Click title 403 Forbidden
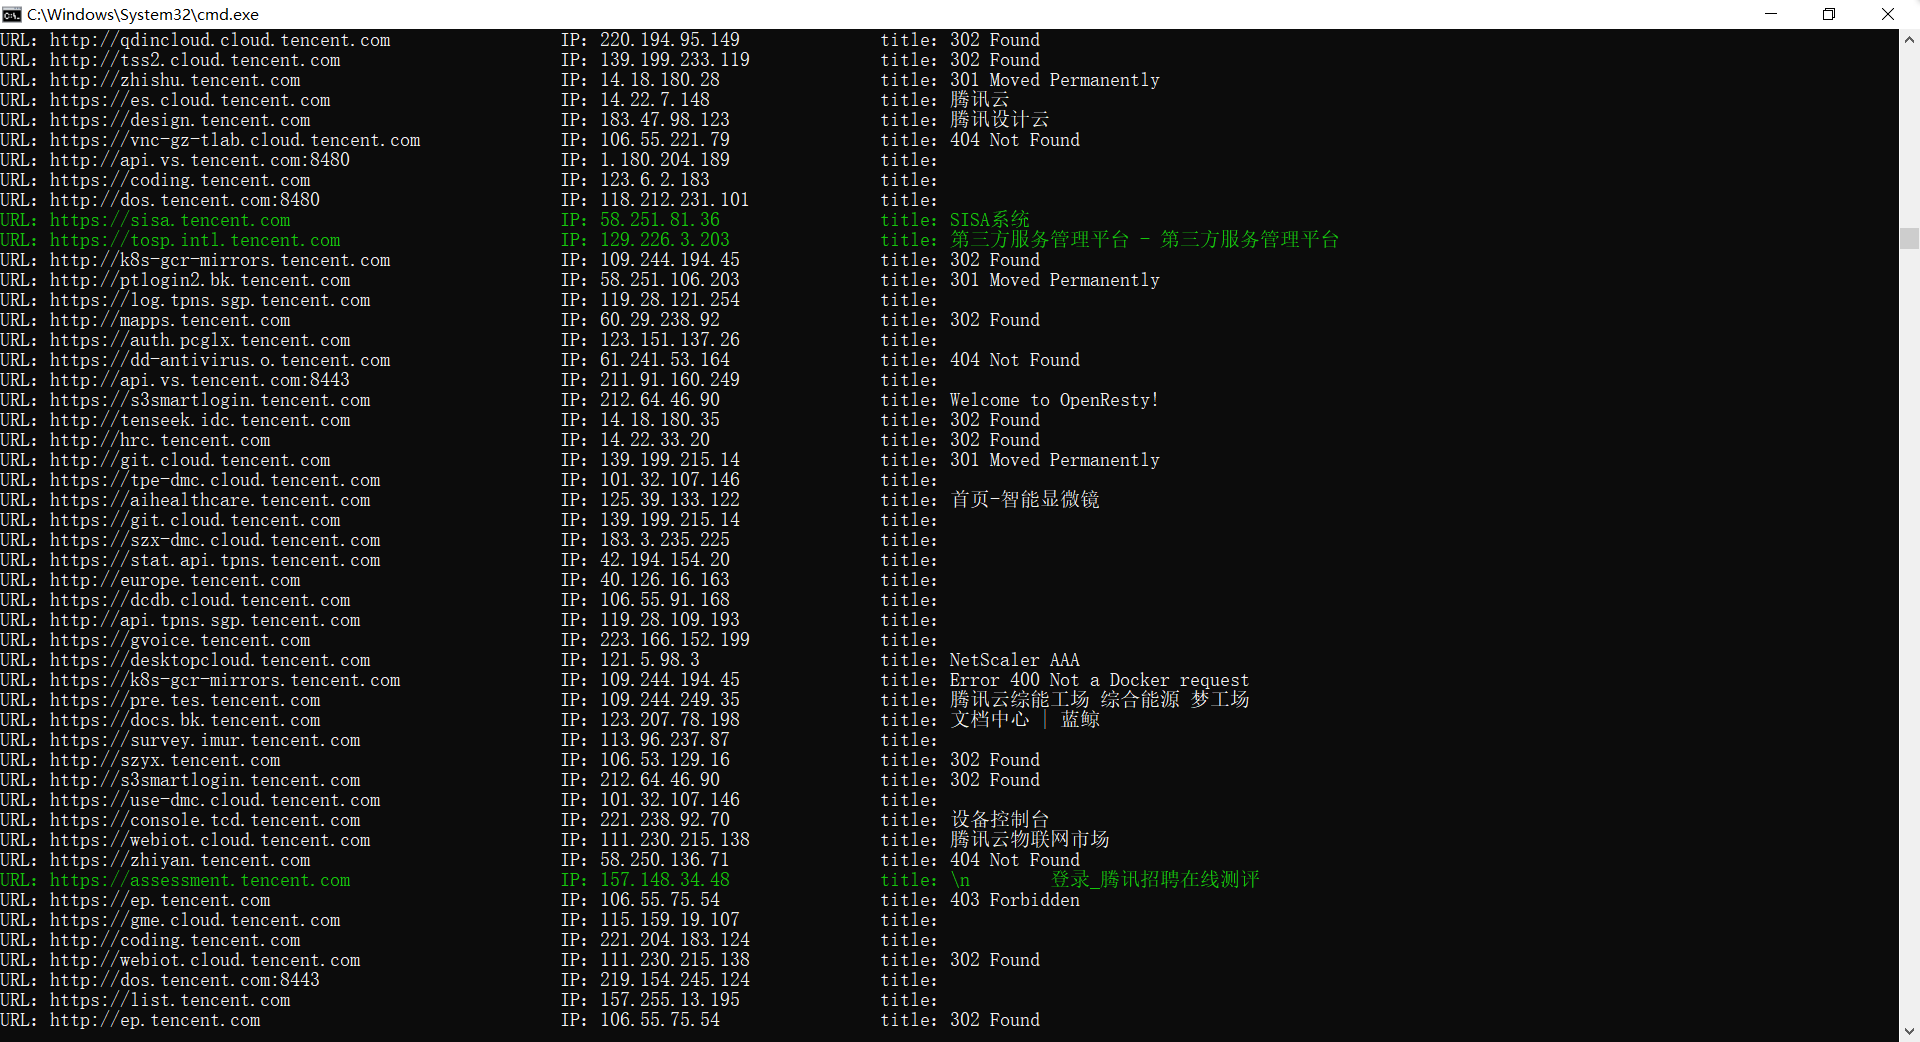Image resolution: width=1920 pixels, height=1042 pixels. pos(1015,900)
